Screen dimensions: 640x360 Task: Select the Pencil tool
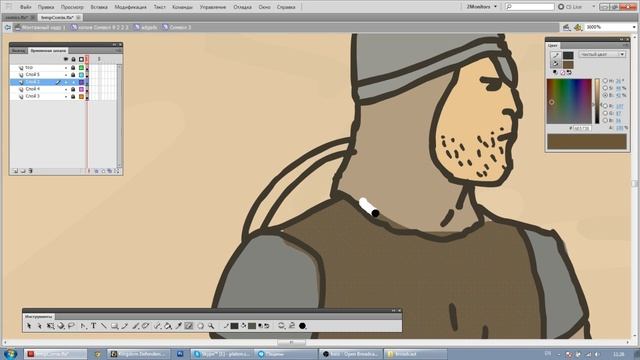(124, 326)
